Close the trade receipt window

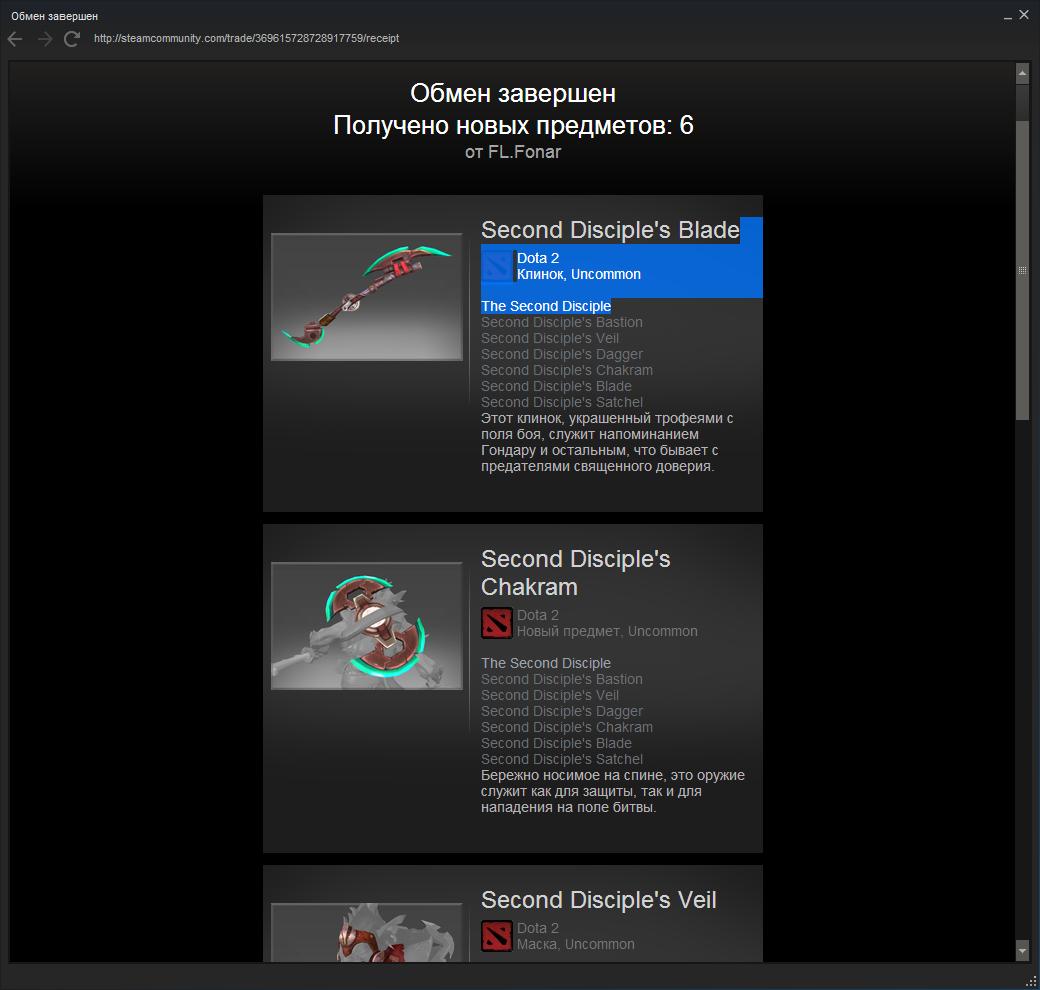pos(1024,15)
